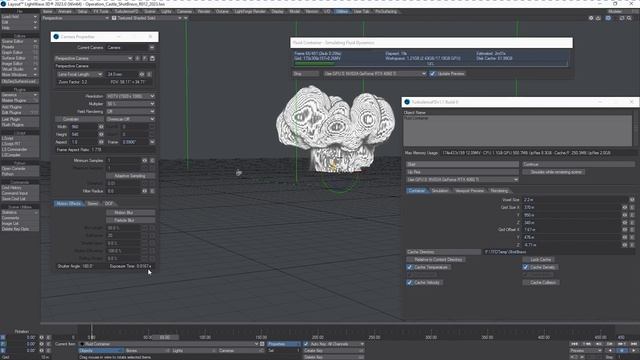Viewport: 640px width, 360px height.
Task: Click E button beside Minimum Samples
Action: [152, 160]
